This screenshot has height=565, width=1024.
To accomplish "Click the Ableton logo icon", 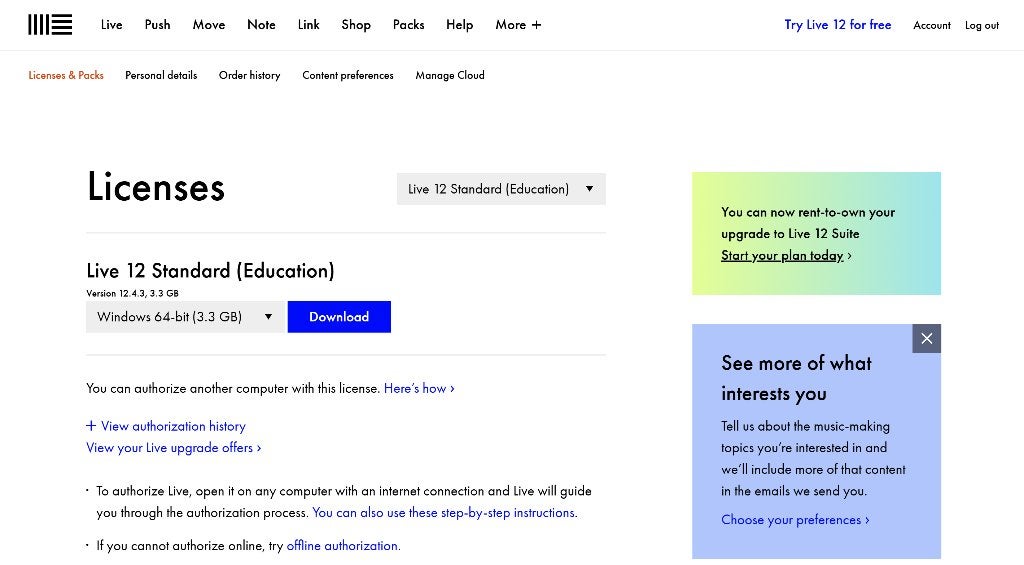I will click(x=50, y=25).
